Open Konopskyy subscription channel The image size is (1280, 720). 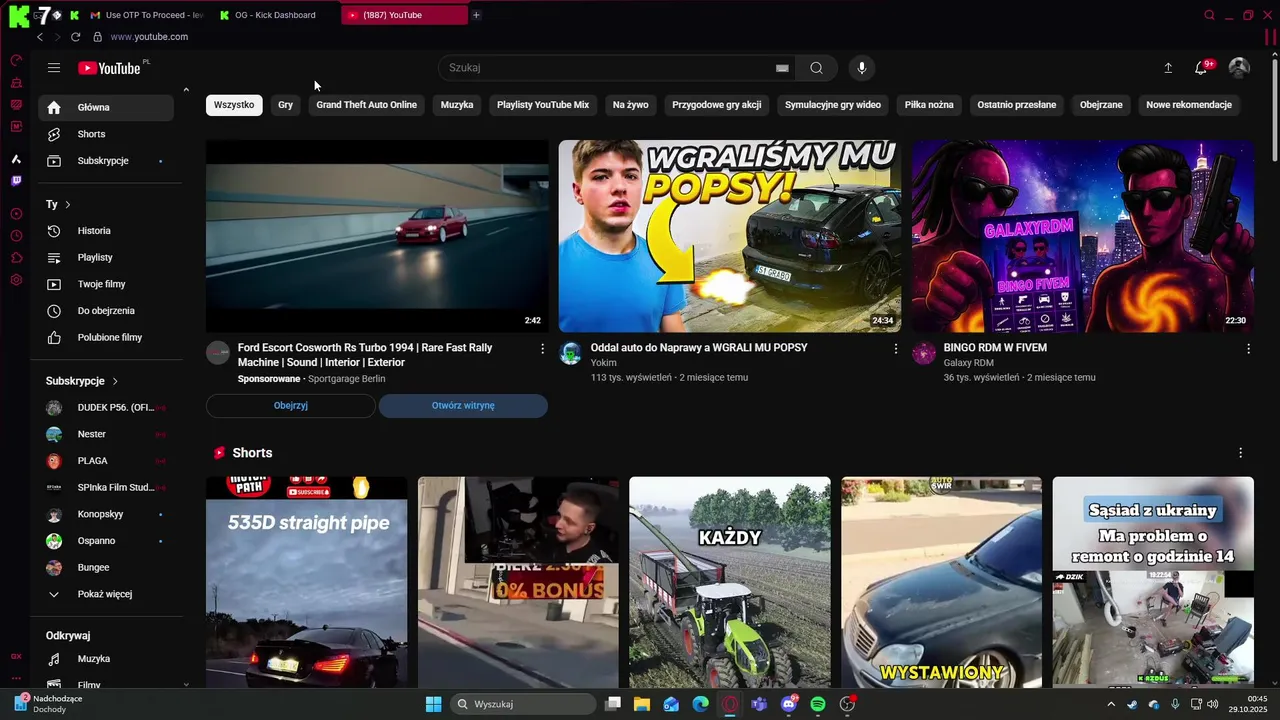(106, 514)
